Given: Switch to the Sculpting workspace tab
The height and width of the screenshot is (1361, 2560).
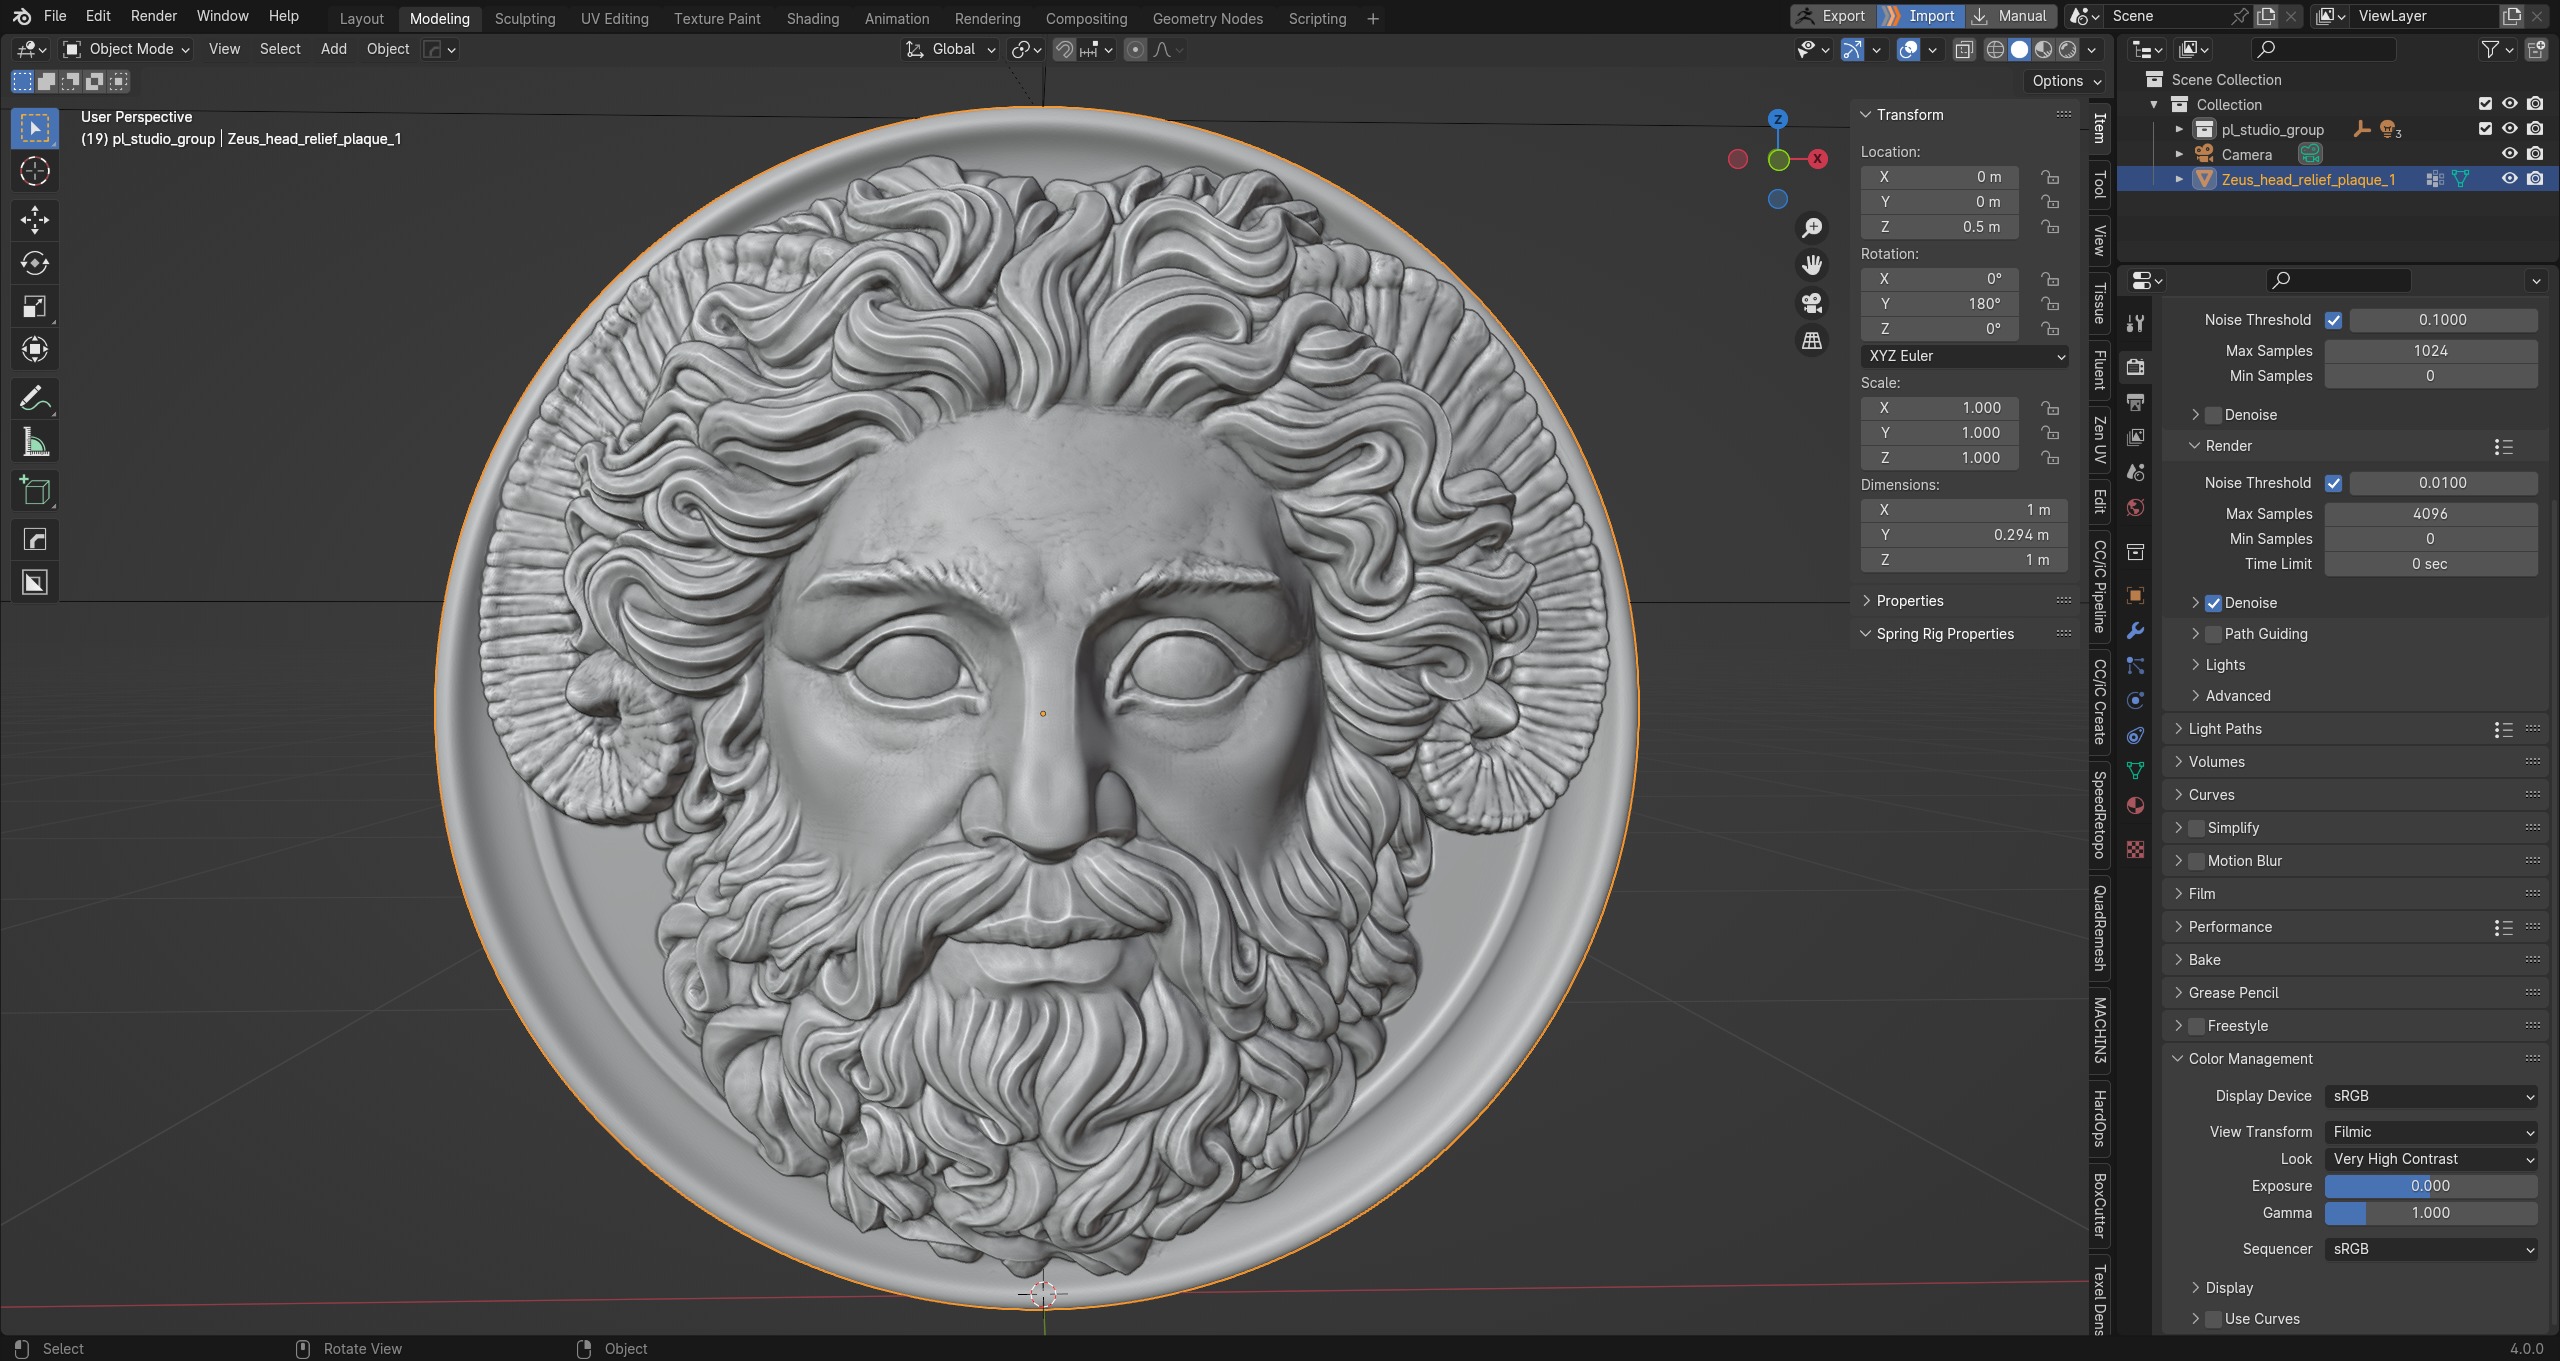Looking at the screenshot, I should pos(524,18).
